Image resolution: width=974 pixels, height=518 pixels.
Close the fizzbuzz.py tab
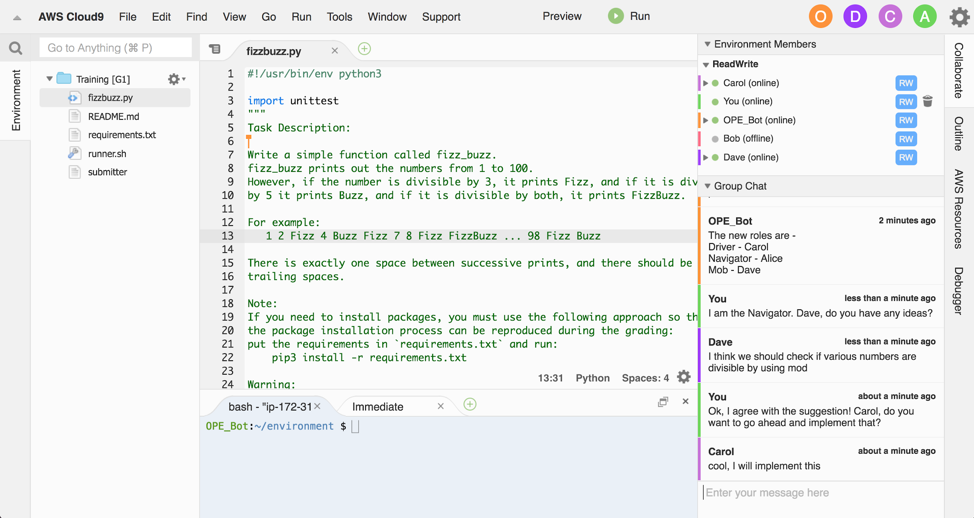[334, 51]
